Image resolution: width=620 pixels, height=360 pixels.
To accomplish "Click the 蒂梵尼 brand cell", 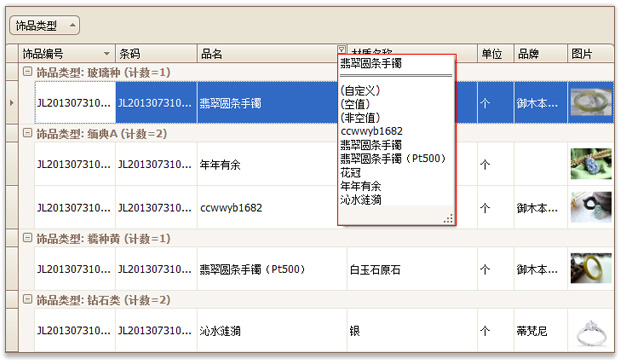I will coord(541,330).
